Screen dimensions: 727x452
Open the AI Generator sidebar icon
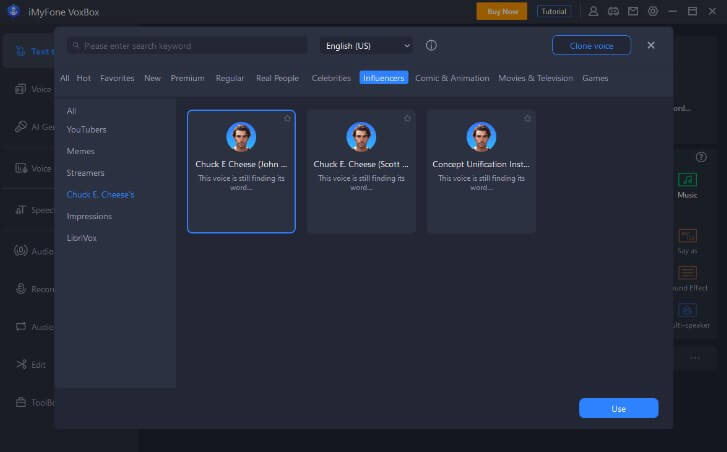[x=20, y=127]
